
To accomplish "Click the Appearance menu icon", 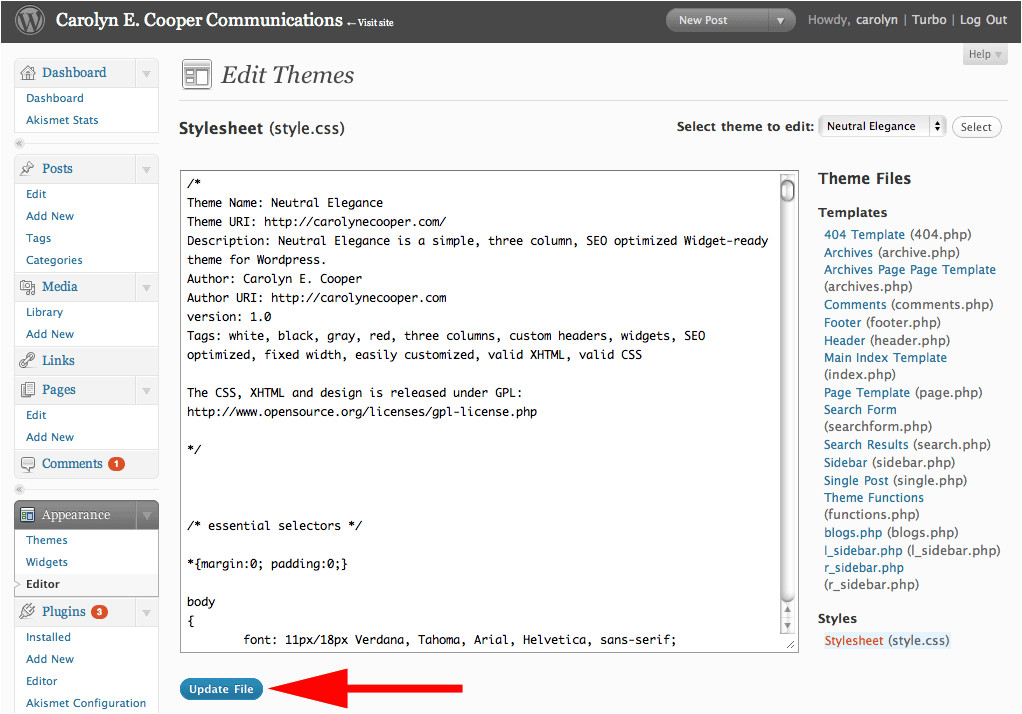I will click(x=27, y=514).
